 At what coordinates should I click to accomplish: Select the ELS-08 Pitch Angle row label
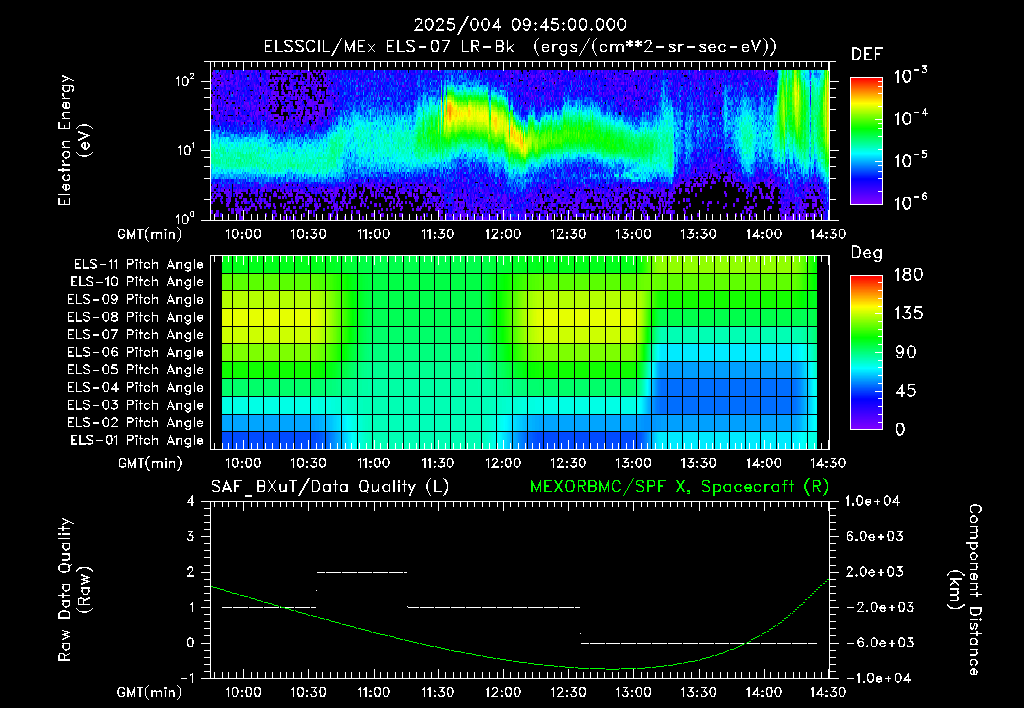[x=135, y=317]
